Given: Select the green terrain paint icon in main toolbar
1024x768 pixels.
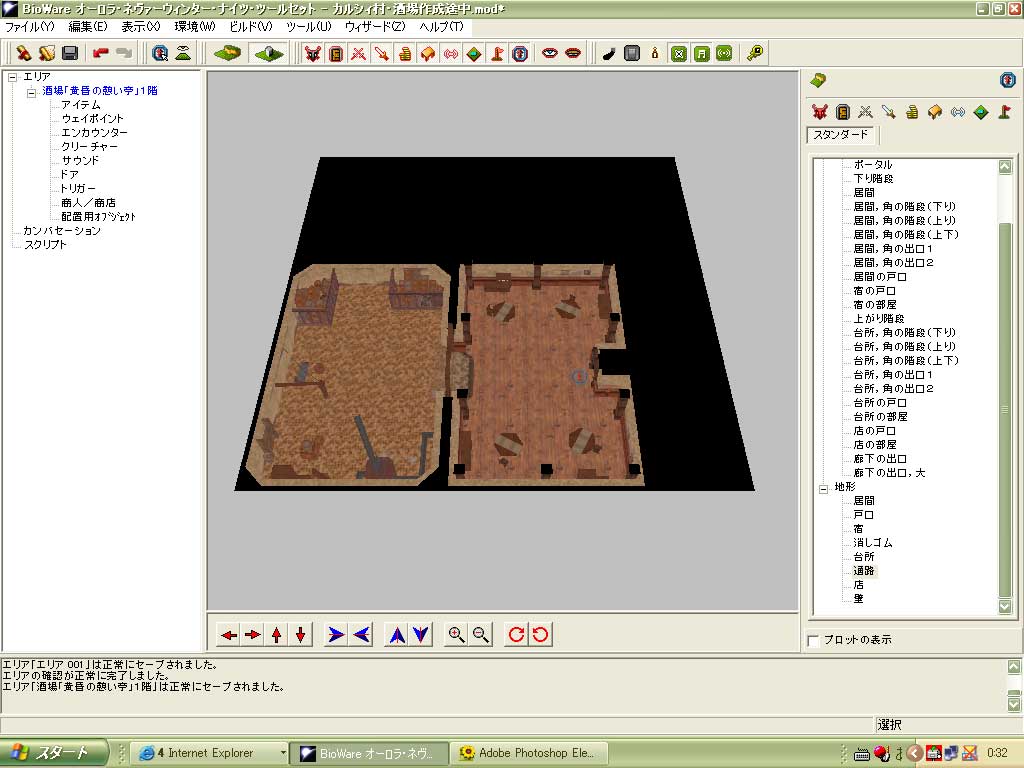Looking at the screenshot, I should pos(227,53).
